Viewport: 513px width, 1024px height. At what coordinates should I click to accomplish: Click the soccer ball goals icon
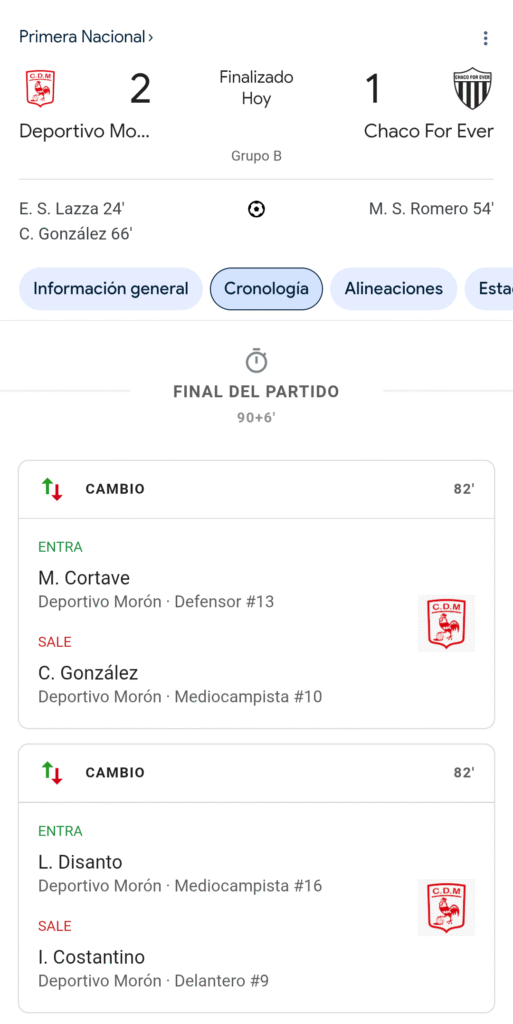pyautogui.click(x=256, y=210)
